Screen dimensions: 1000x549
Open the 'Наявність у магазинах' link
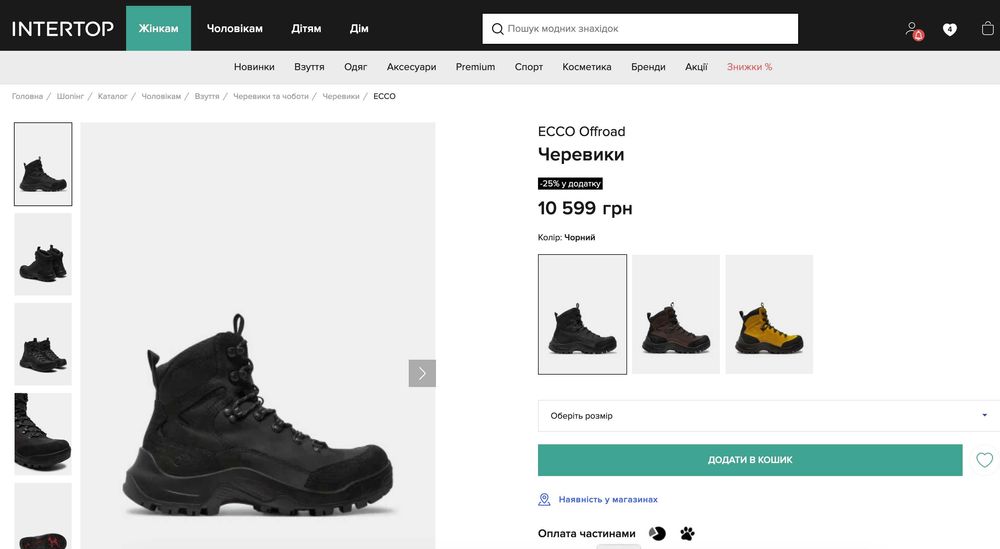click(x=608, y=499)
